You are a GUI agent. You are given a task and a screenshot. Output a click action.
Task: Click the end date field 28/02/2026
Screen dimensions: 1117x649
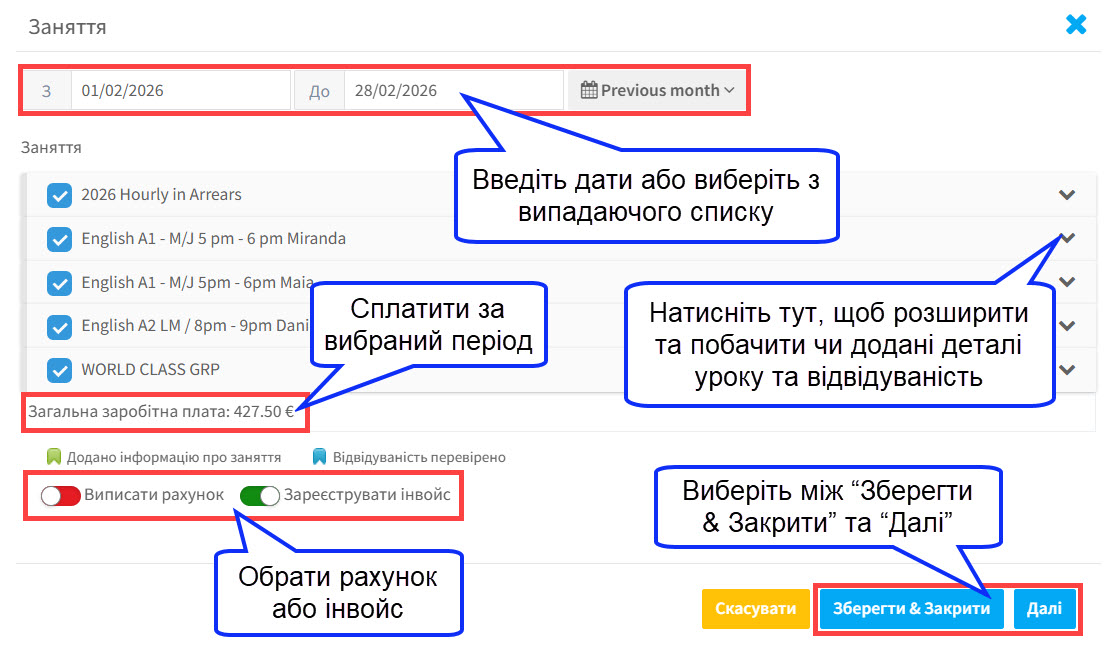click(452, 90)
